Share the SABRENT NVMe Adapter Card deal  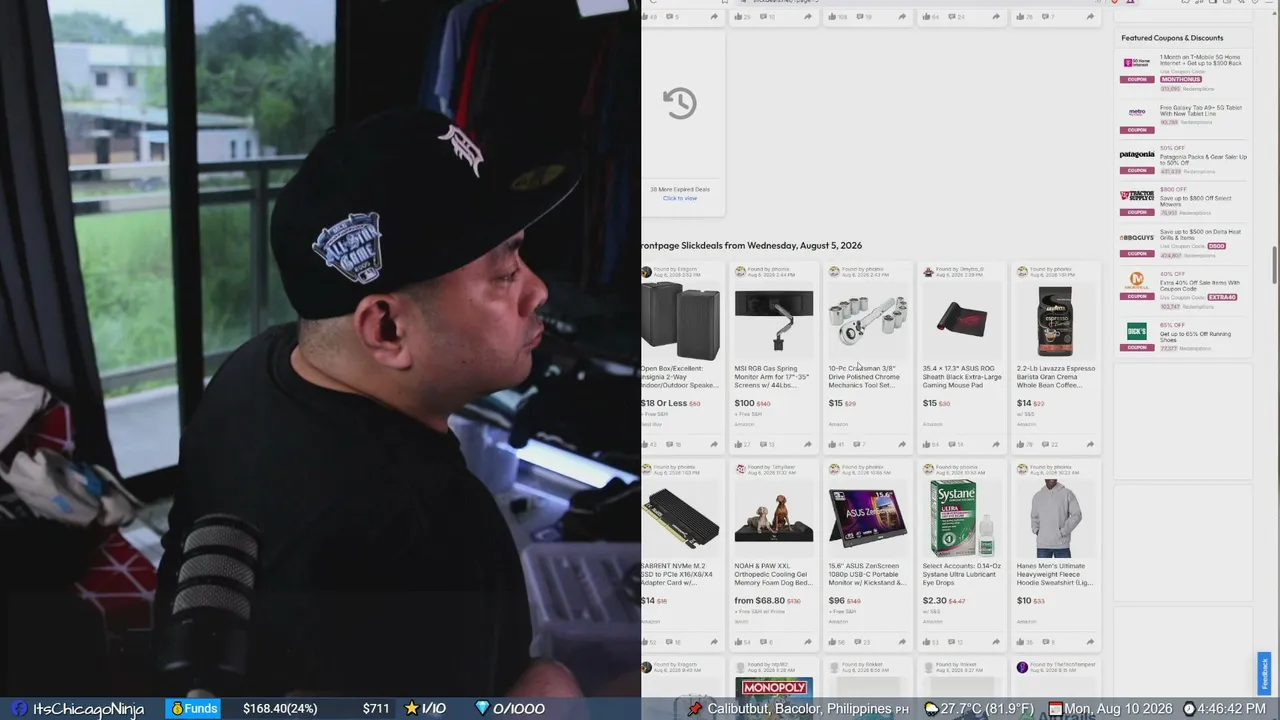pos(714,642)
